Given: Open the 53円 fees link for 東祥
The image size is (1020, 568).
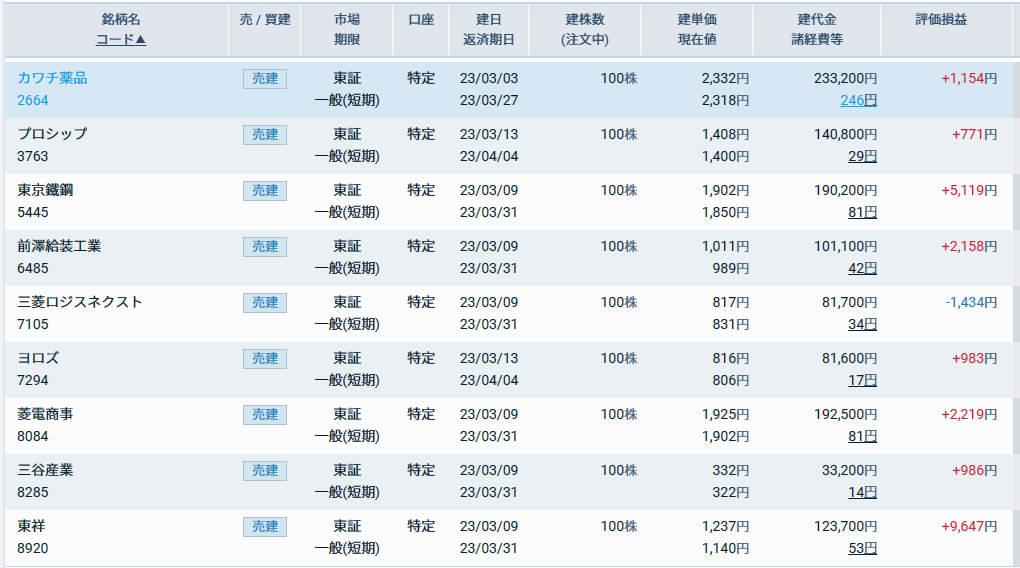Looking at the screenshot, I should pyautogui.click(x=863, y=548).
